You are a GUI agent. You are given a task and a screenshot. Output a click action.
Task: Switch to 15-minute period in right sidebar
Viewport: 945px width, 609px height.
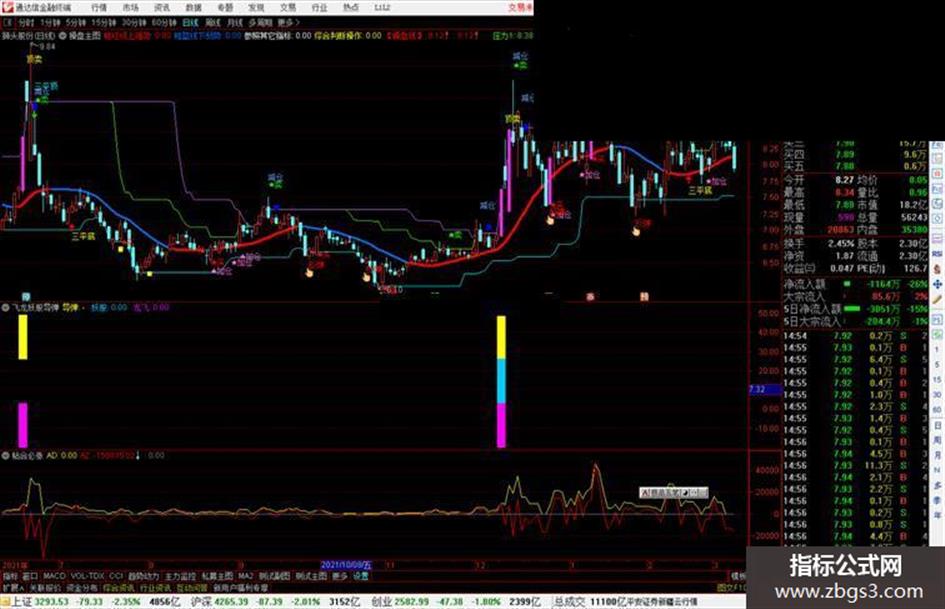point(937,380)
